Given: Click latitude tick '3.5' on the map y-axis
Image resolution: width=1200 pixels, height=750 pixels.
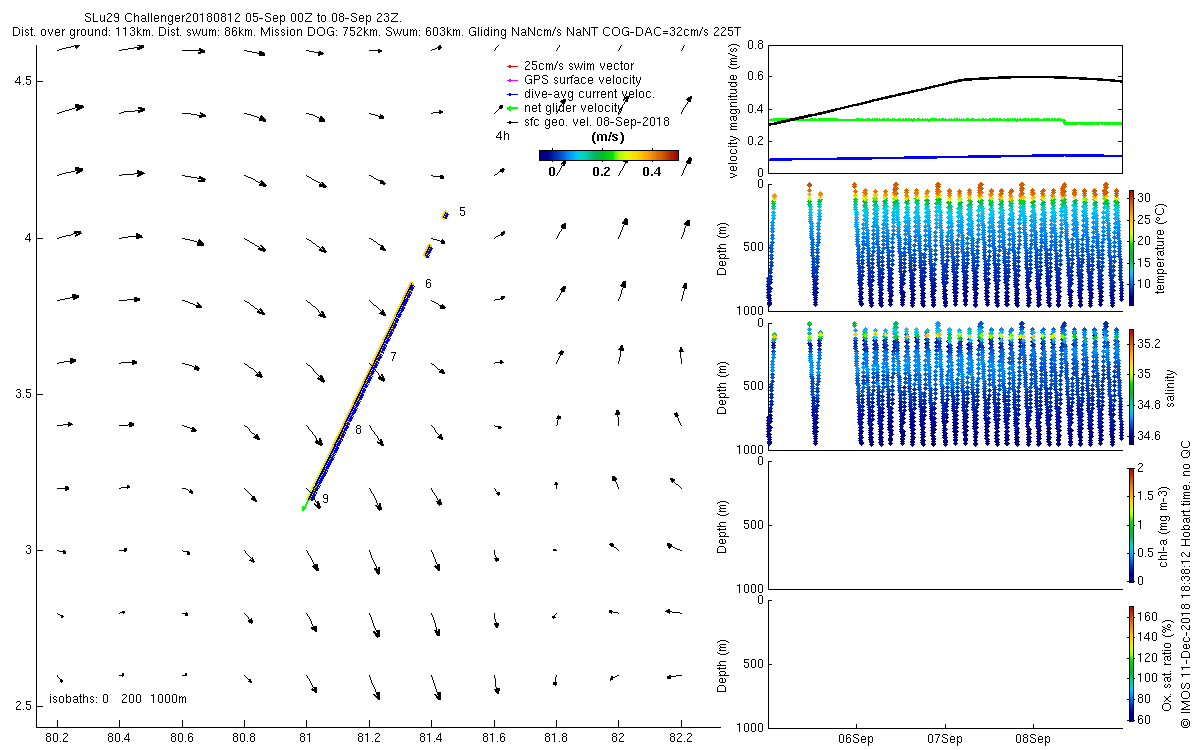Looking at the screenshot, I should point(22,394).
